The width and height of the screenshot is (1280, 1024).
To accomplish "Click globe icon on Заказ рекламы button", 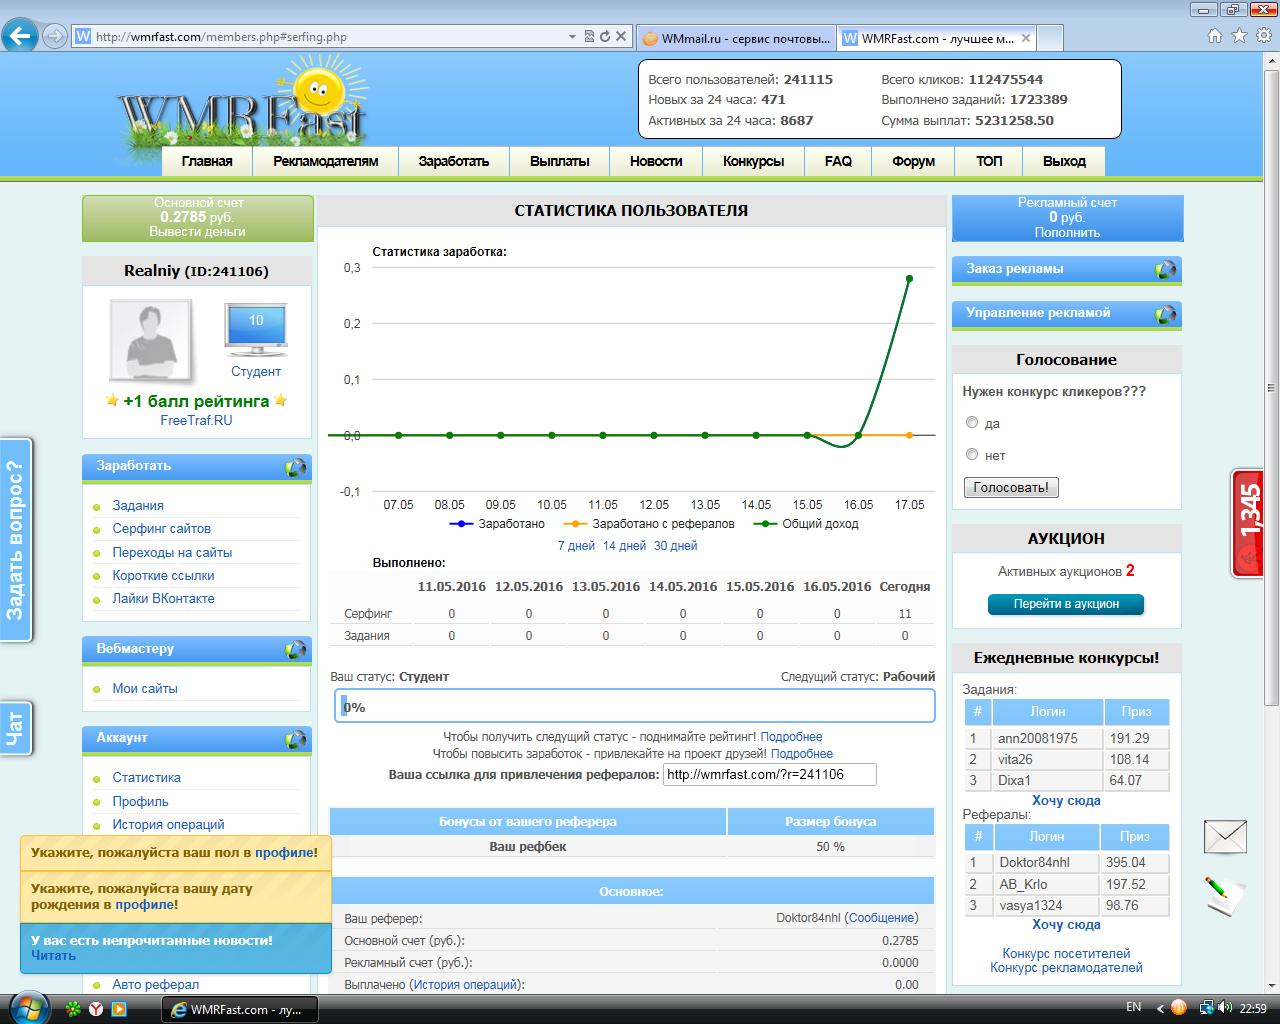I will (1166, 270).
